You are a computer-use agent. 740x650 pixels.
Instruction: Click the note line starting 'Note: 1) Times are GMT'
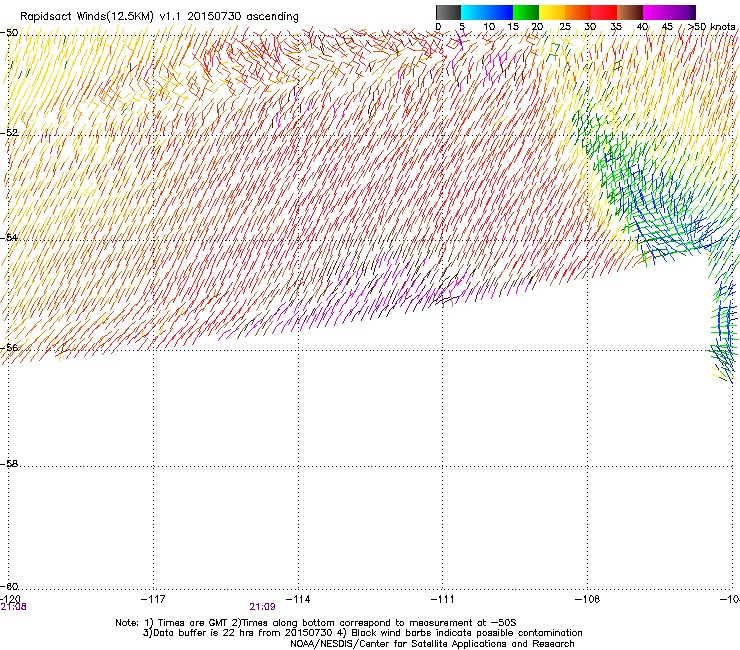[x=316, y=623]
